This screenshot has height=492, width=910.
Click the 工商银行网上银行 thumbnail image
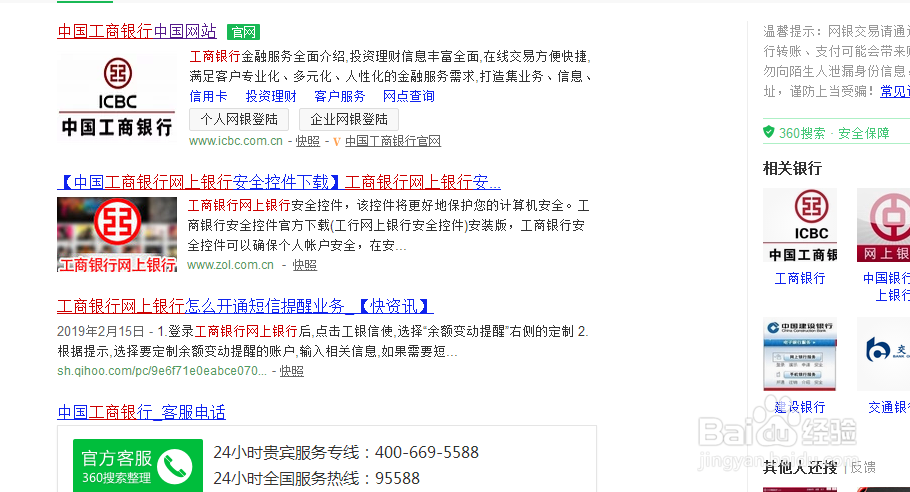[x=117, y=234]
